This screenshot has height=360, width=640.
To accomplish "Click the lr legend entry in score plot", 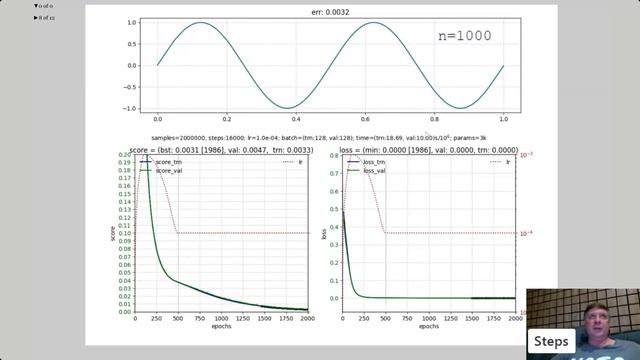I will tap(293, 162).
